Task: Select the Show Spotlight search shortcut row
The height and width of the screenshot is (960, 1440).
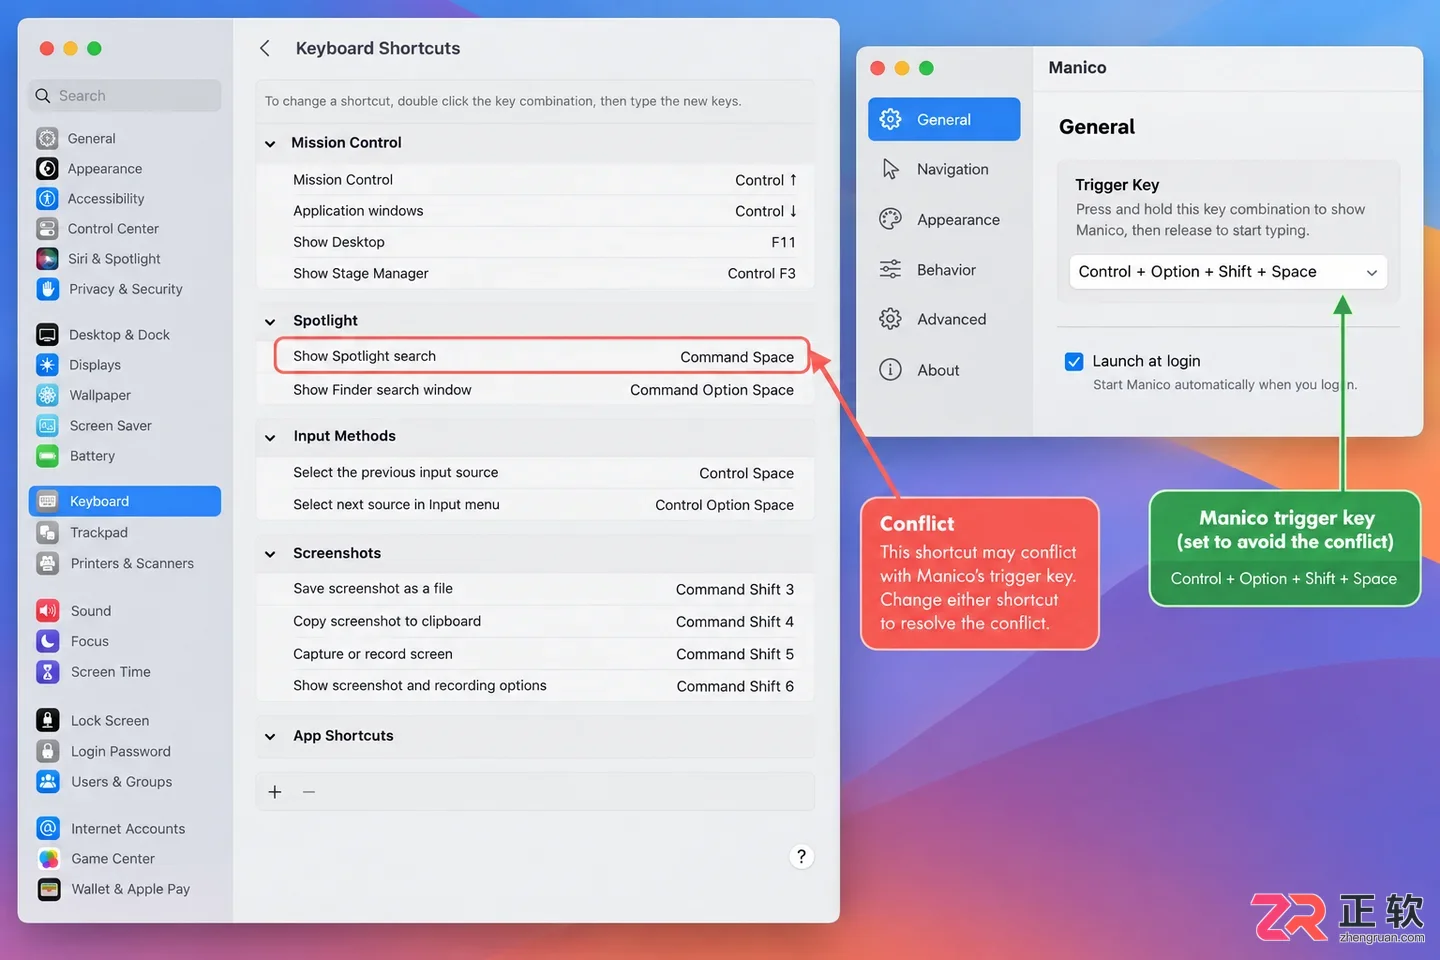Action: (541, 356)
